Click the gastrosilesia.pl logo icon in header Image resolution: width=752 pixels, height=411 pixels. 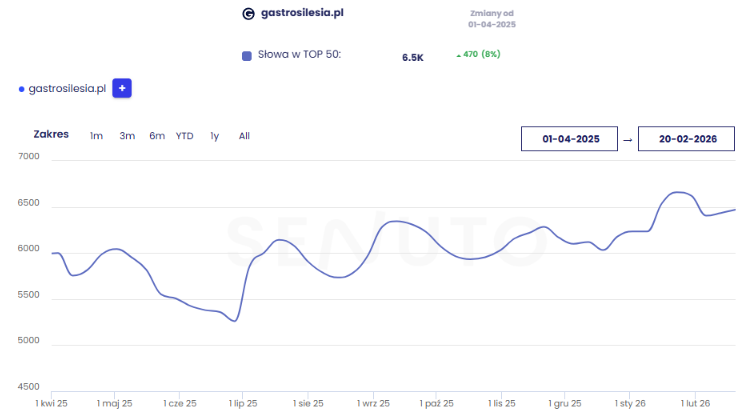point(249,14)
